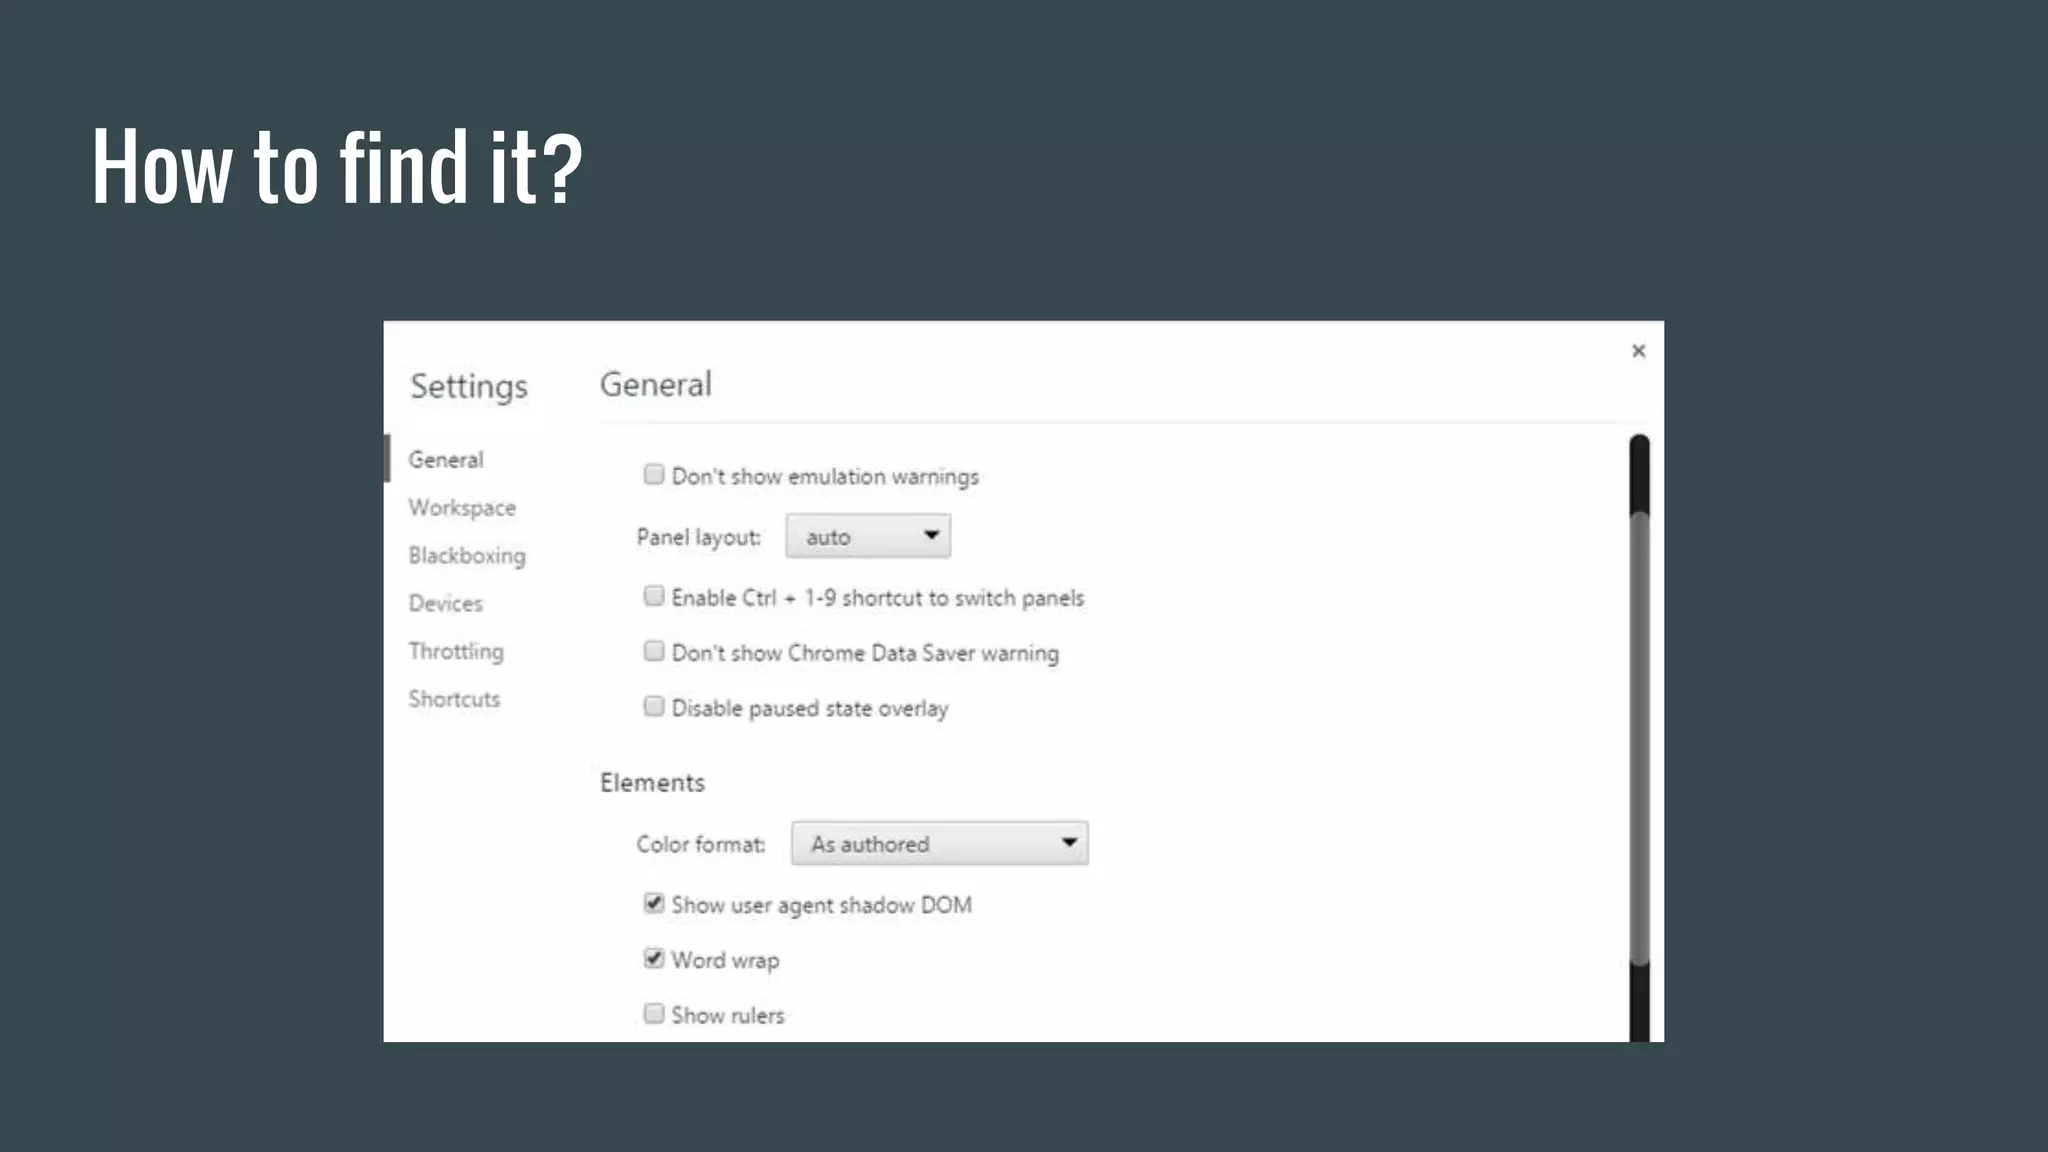
Task: Uncheck Show user agent shadow DOM
Action: point(654,904)
